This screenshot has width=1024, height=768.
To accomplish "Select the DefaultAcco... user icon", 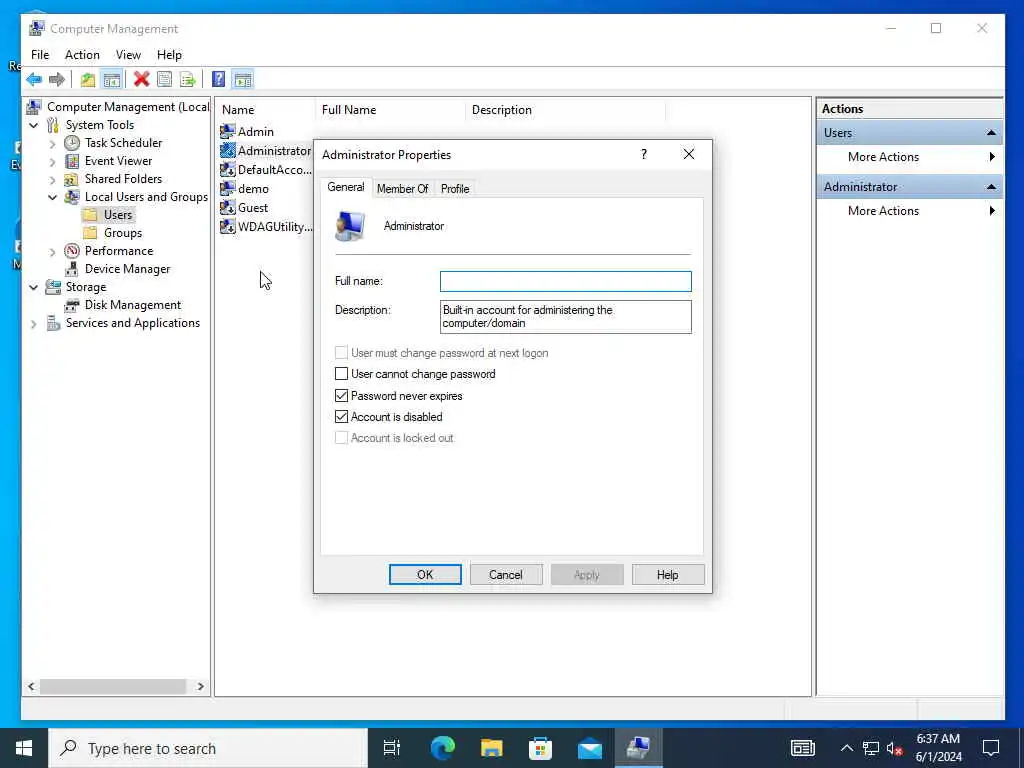I will (x=227, y=170).
